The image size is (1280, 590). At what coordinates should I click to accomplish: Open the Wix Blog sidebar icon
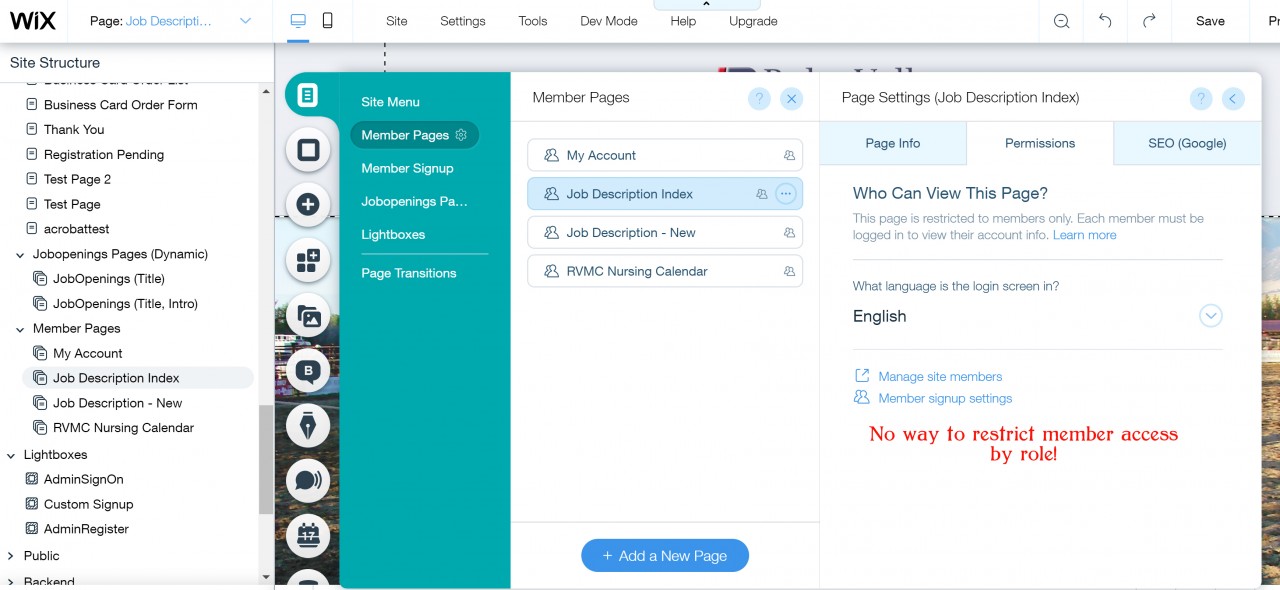[x=308, y=371]
